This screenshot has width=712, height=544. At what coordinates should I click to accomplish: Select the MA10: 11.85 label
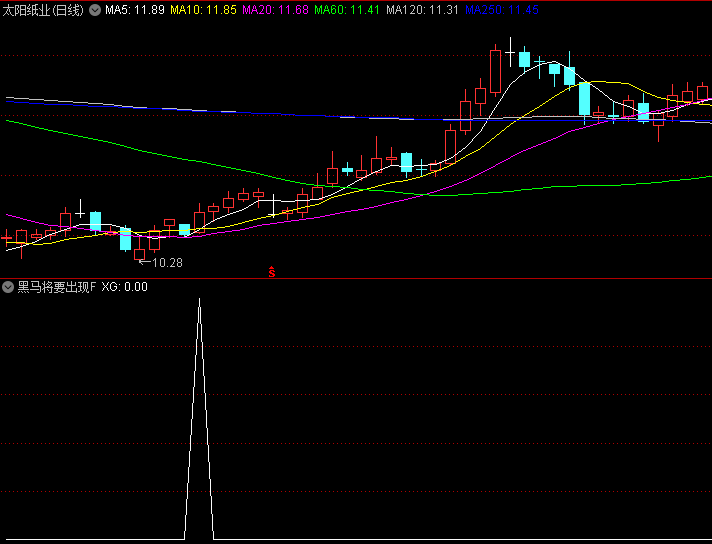203,10
